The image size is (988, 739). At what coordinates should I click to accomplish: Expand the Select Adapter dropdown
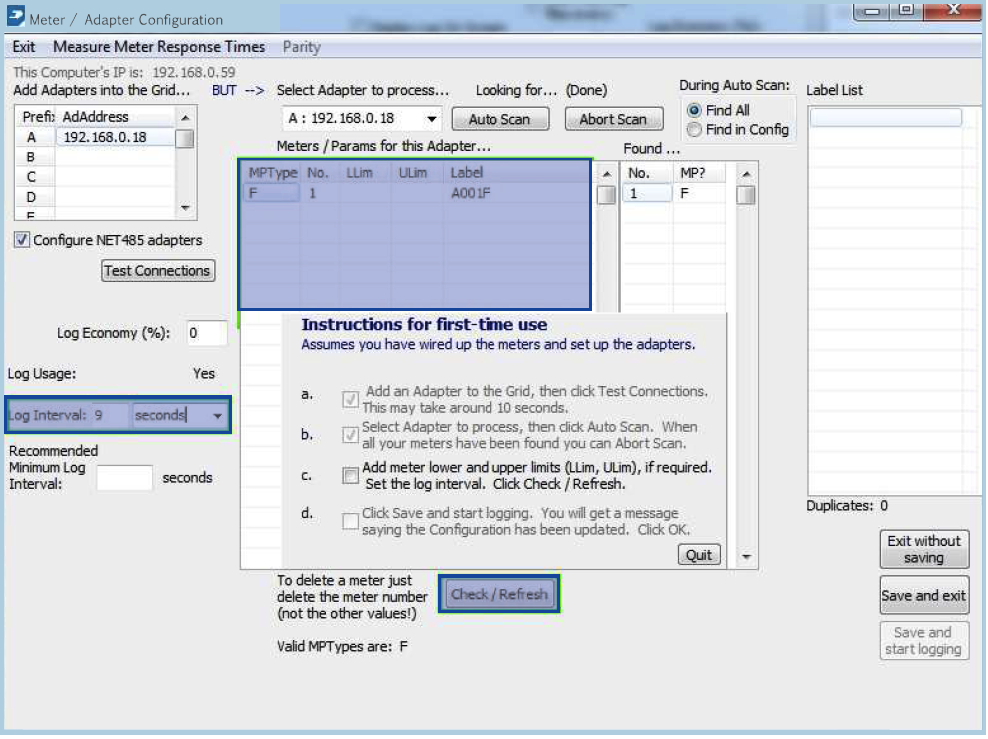(x=431, y=119)
